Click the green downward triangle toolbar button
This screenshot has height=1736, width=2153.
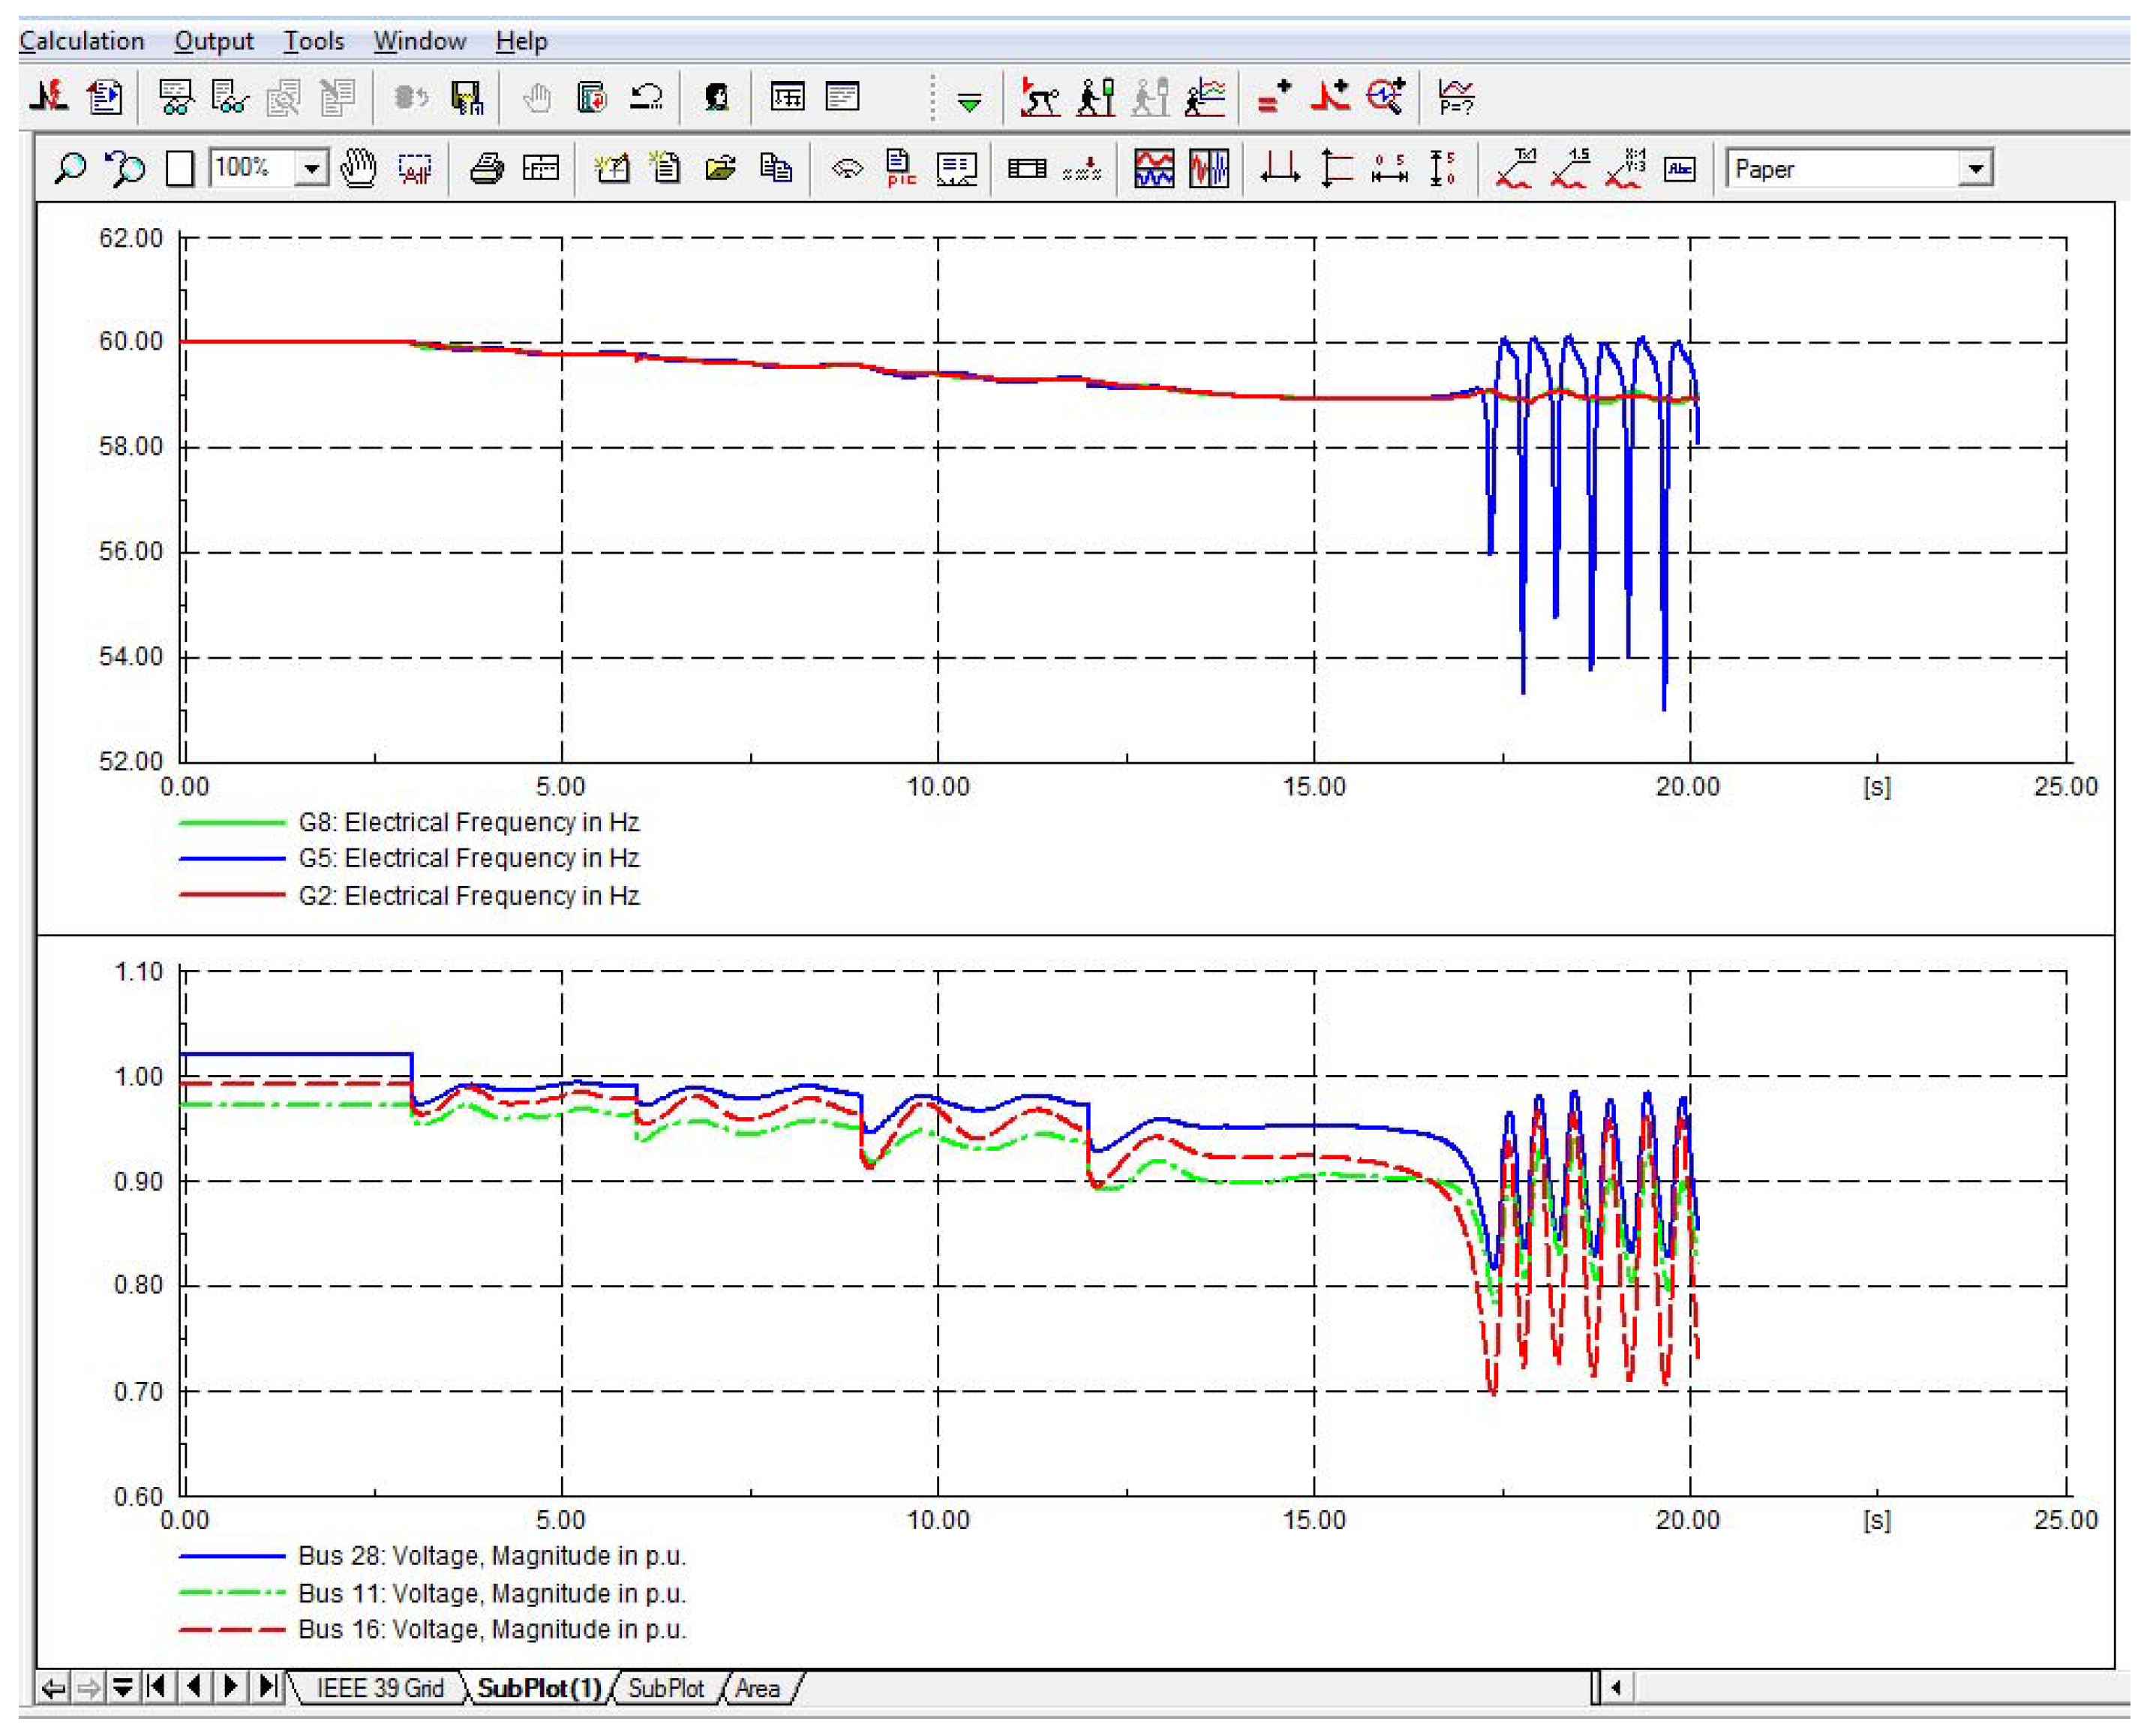pyautogui.click(x=968, y=101)
